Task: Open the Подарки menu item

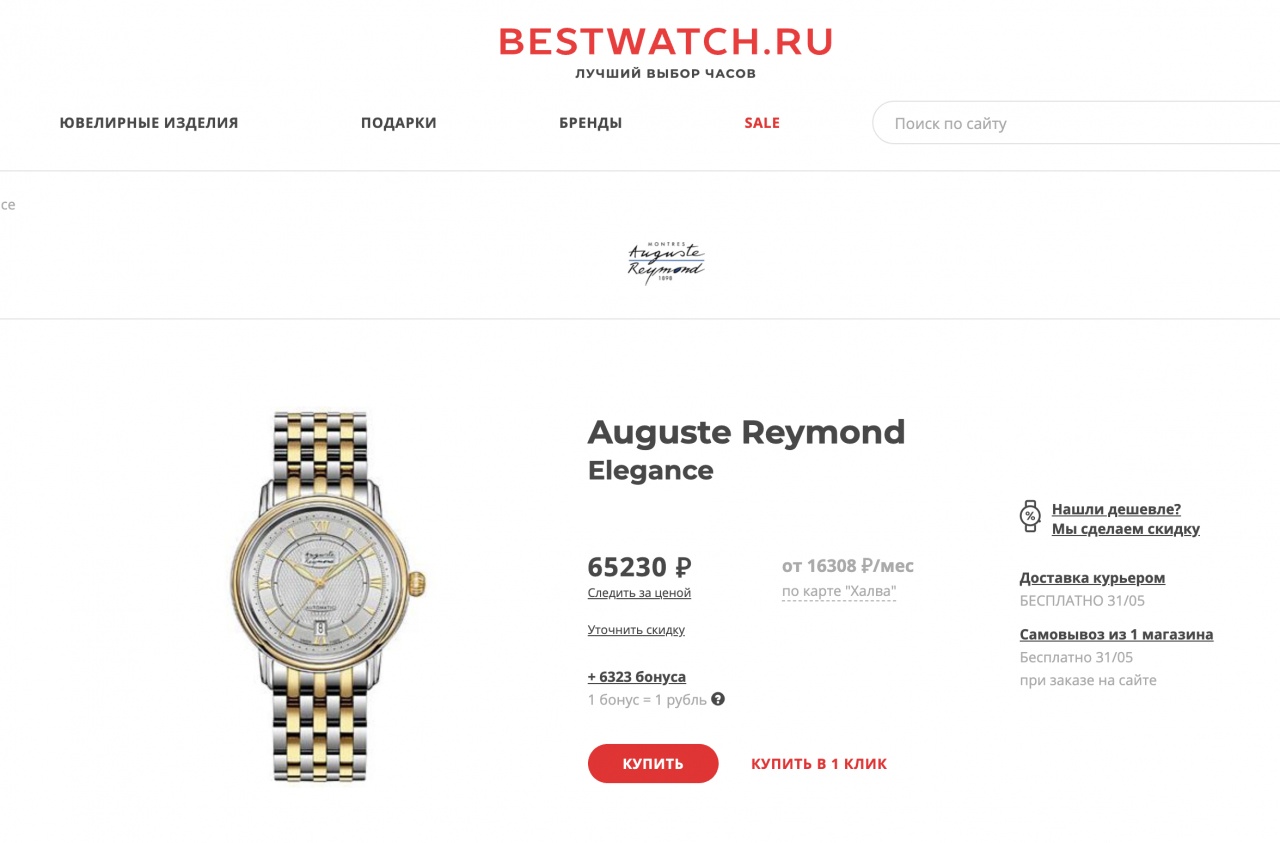Action: click(x=399, y=123)
